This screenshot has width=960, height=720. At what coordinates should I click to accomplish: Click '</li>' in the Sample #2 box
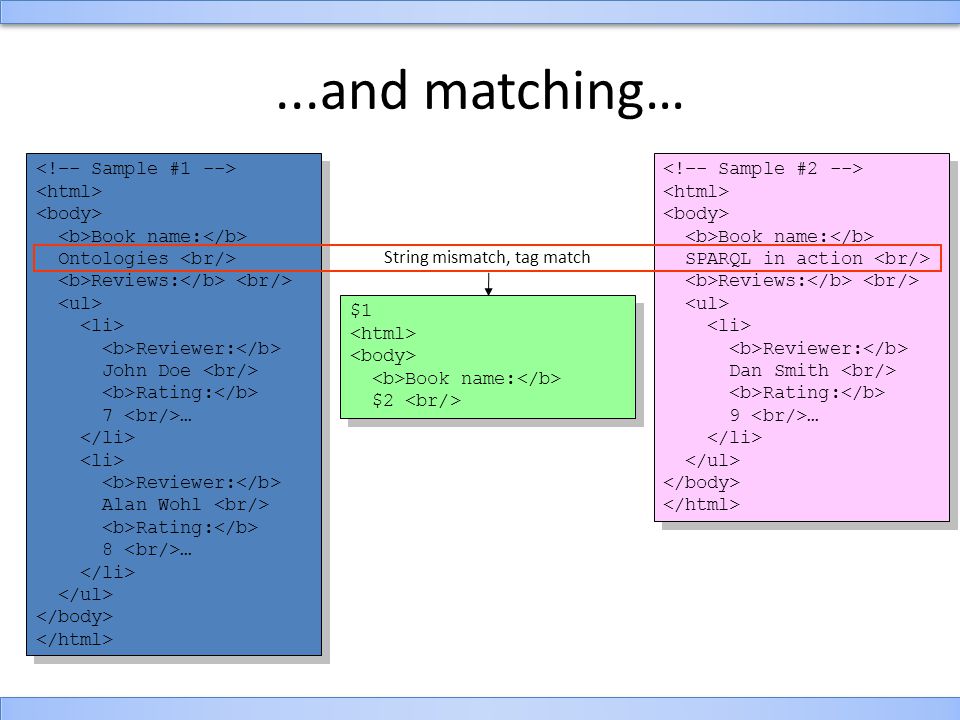click(735, 437)
